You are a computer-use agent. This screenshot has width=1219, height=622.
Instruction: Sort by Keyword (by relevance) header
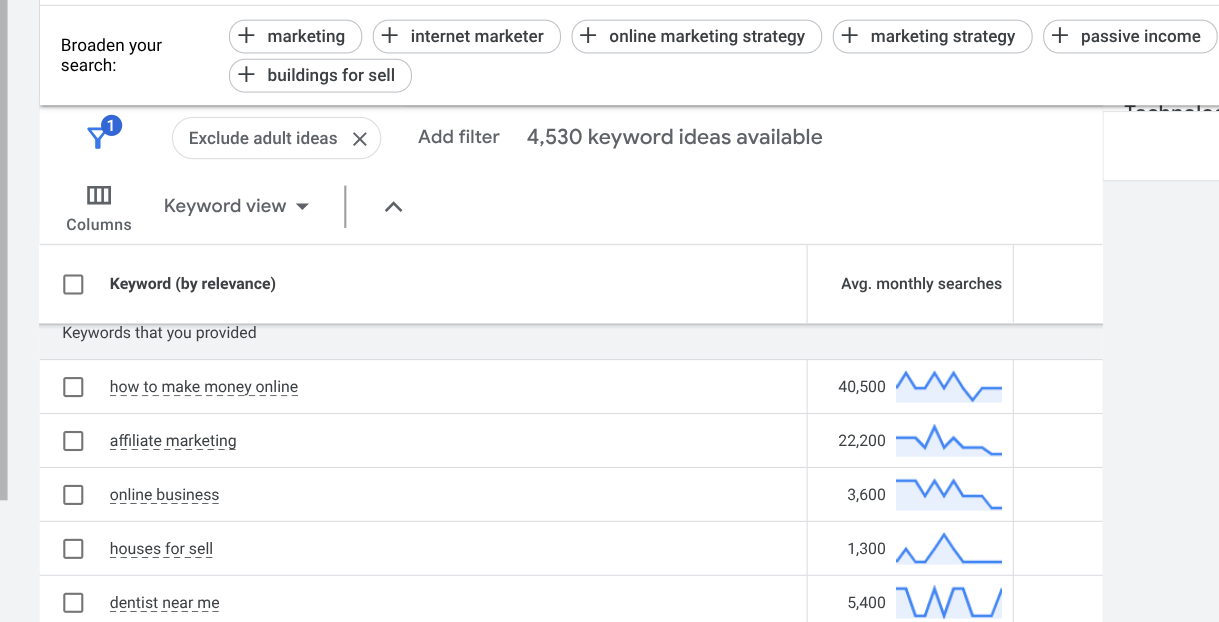click(192, 285)
